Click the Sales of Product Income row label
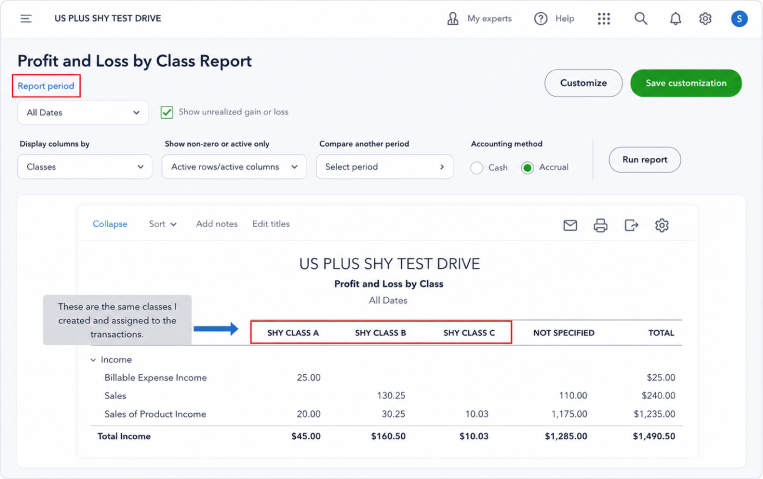Screen dimensions: 763x479 pos(155,414)
